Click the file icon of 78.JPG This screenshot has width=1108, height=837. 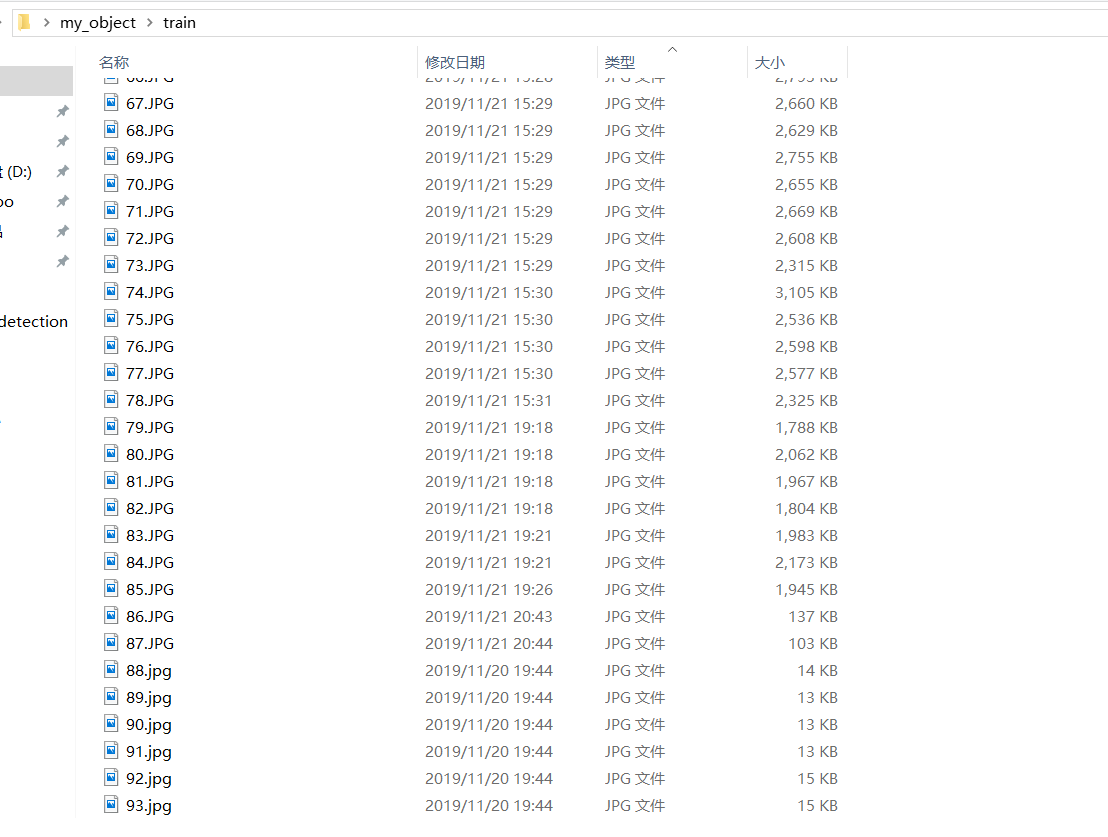coord(111,400)
